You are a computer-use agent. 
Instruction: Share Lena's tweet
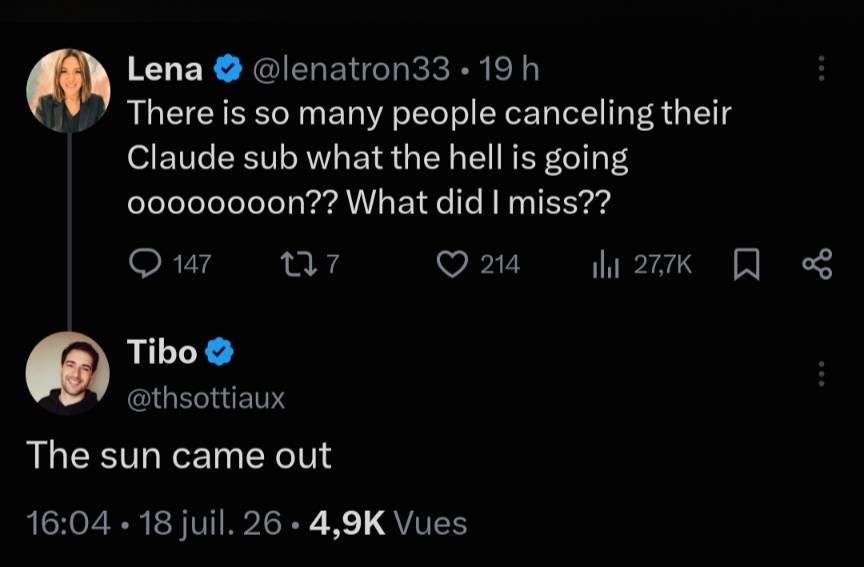[x=818, y=264]
